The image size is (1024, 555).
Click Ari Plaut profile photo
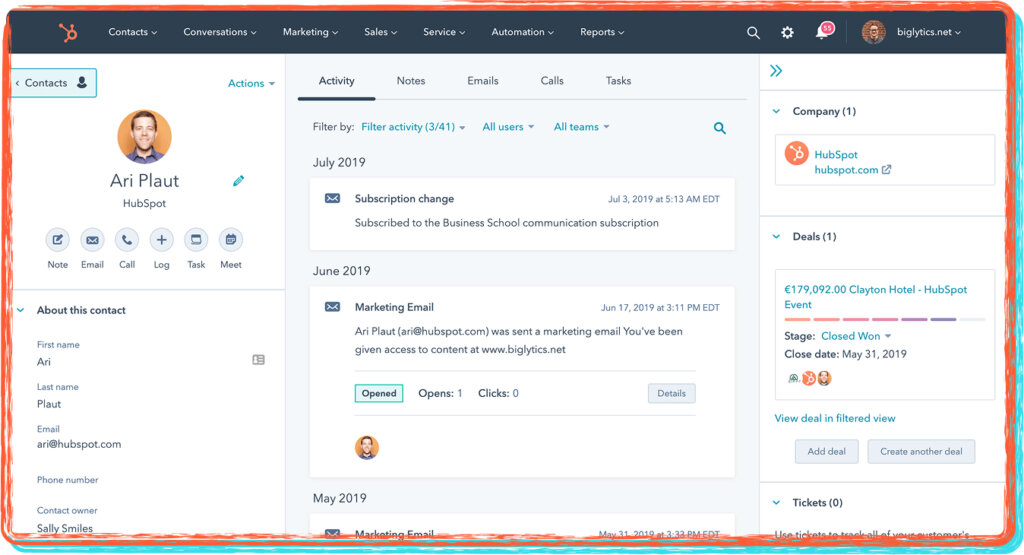(144, 136)
